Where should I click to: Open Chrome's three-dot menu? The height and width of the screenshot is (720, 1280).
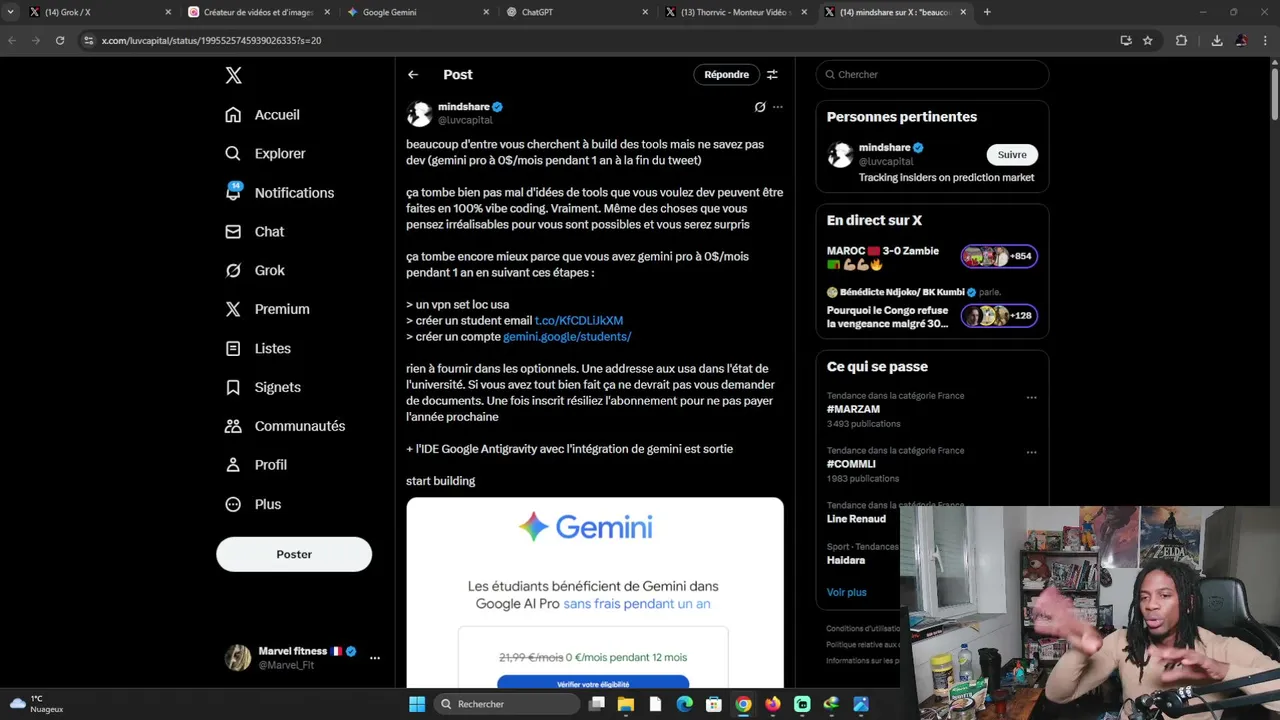coord(1266,40)
